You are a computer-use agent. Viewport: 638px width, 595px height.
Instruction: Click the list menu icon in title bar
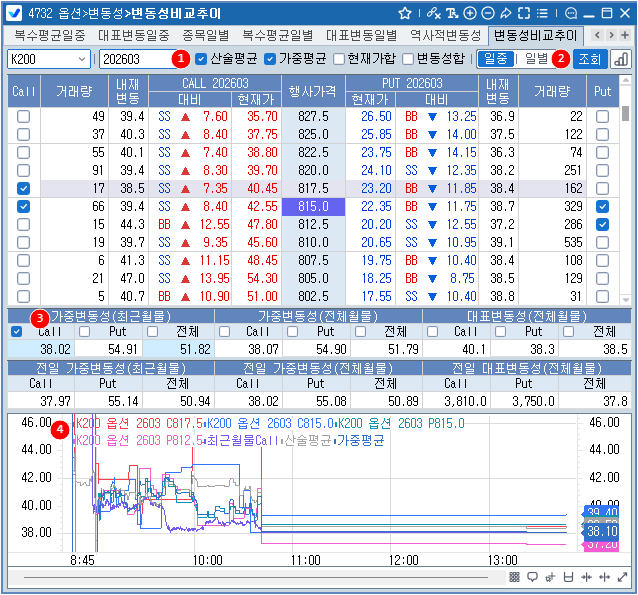tap(541, 13)
